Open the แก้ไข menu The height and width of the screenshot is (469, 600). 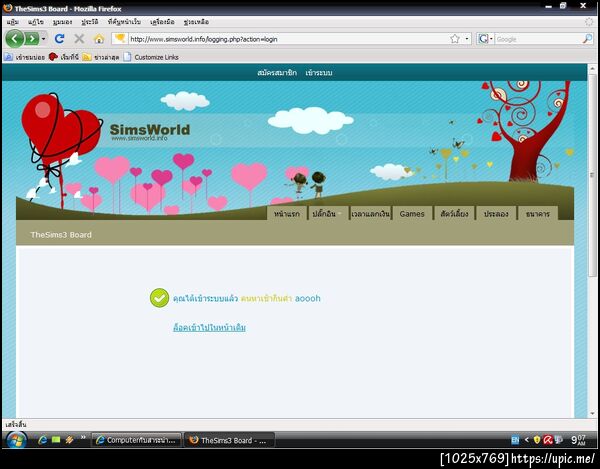[x=36, y=22]
